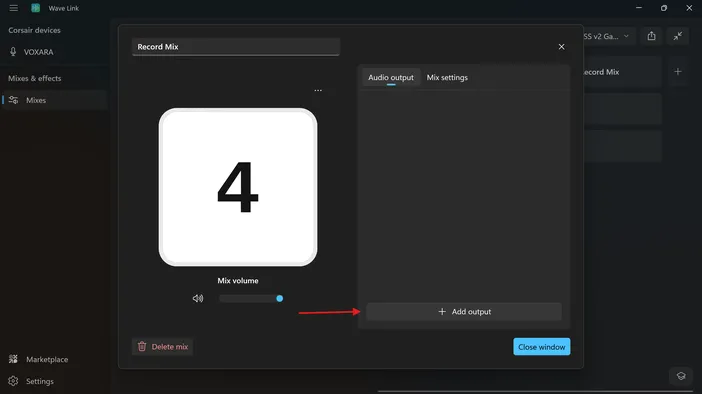Click the Close window button
Screen dimensions: 702x394
542,347
